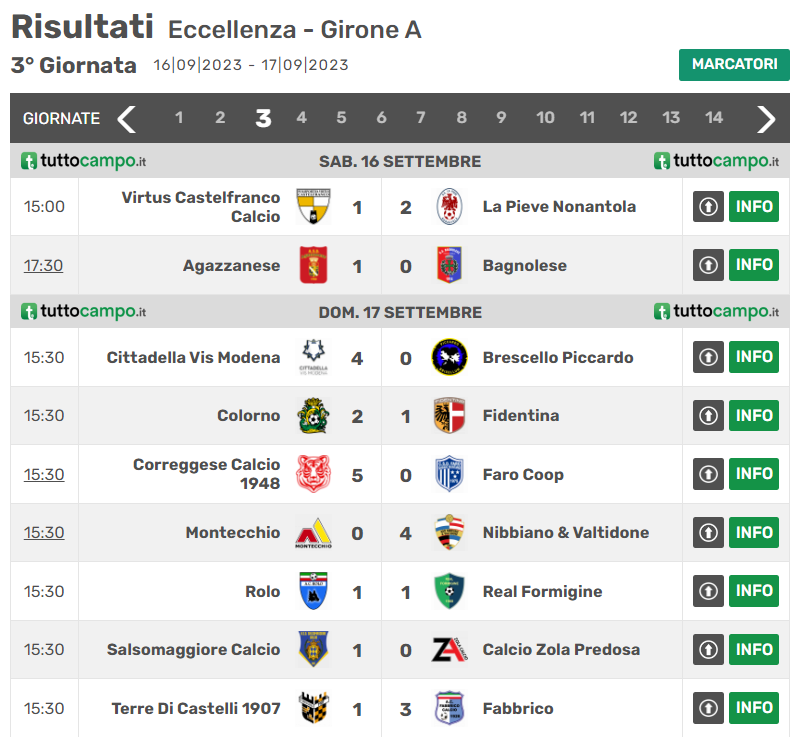Open the 17:30 Agazzanese match time link

point(43,265)
